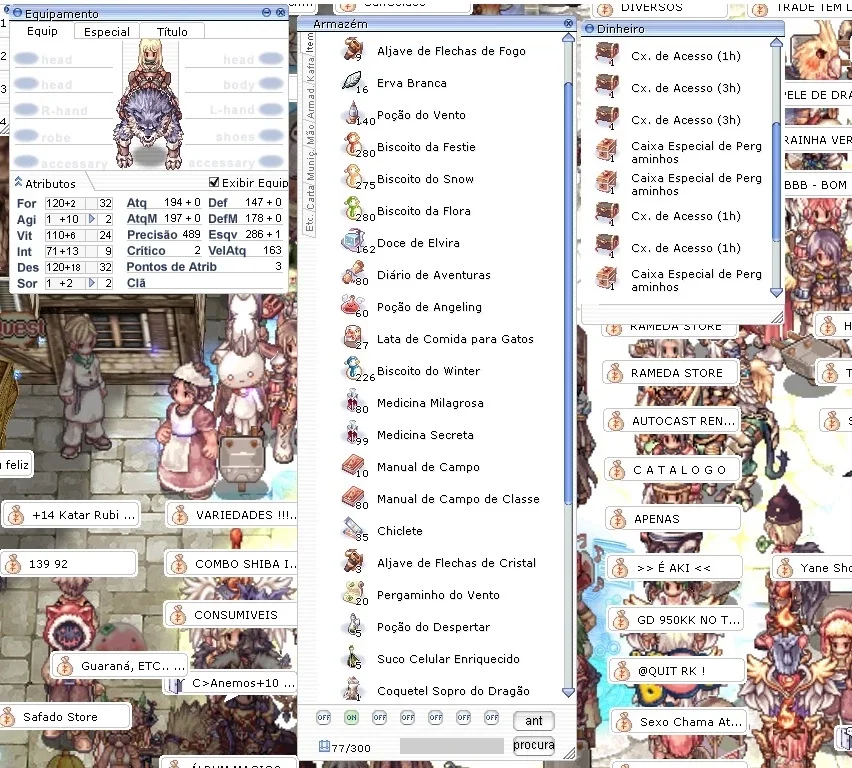Pick the Poção de Angeling icon
Viewport: 852px width, 768px height.
(x=353, y=305)
